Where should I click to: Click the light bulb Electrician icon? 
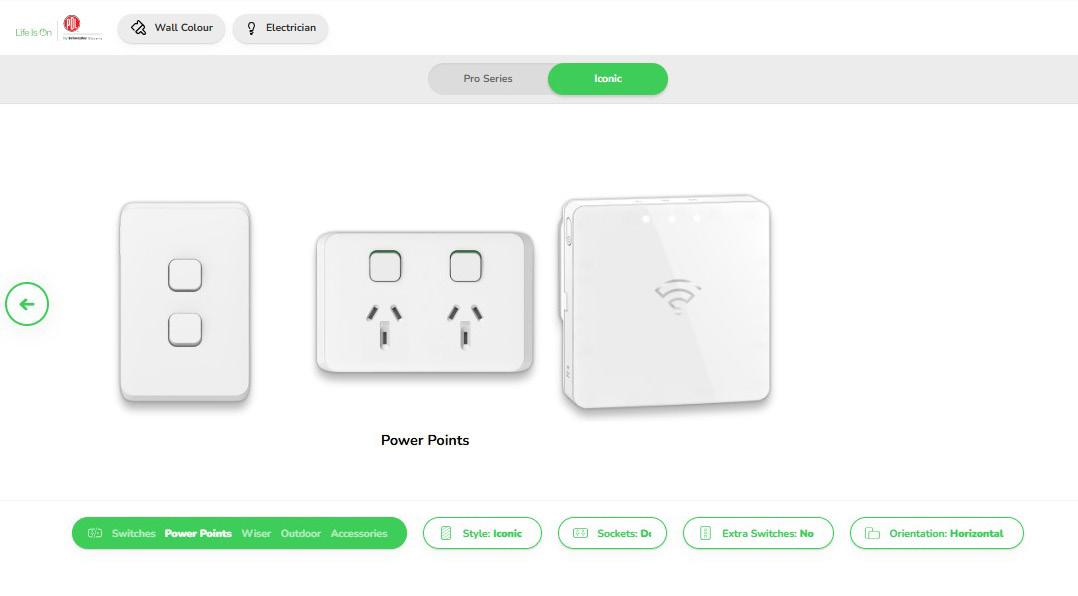252,28
